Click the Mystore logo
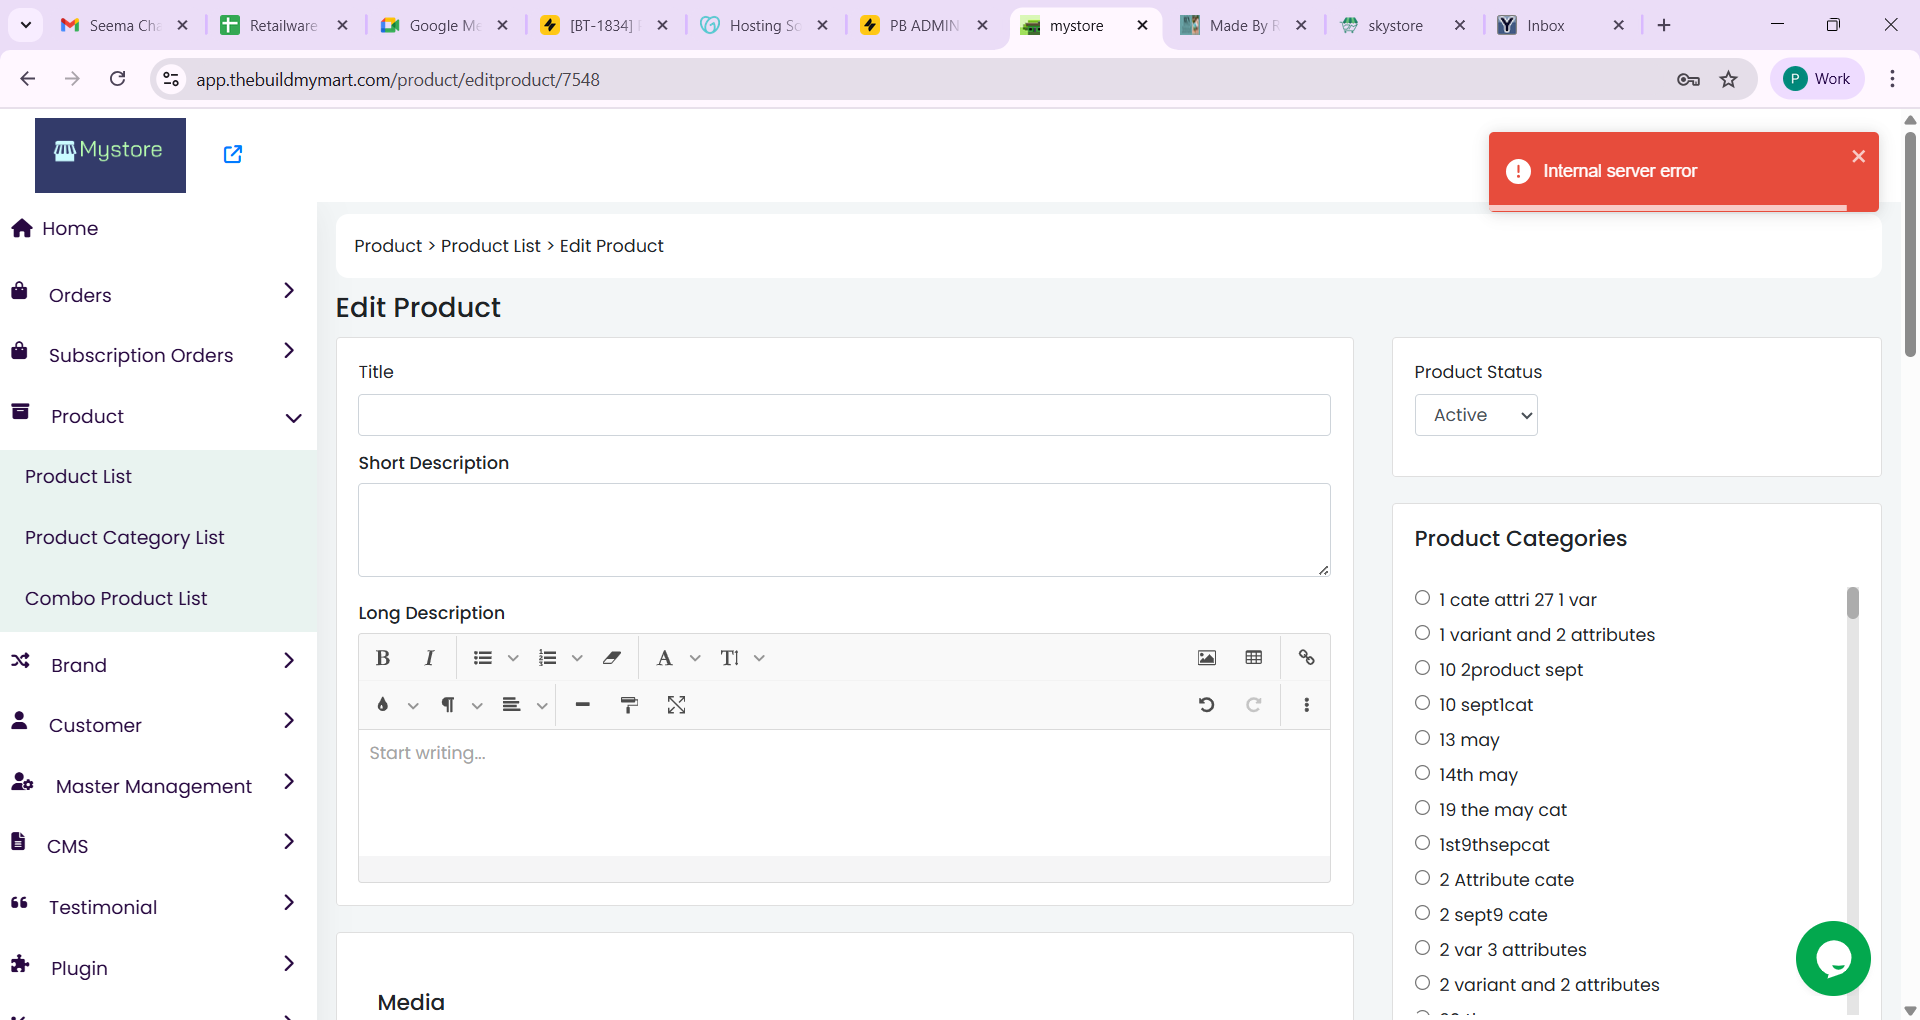The width and height of the screenshot is (1920, 1020). point(110,155)
